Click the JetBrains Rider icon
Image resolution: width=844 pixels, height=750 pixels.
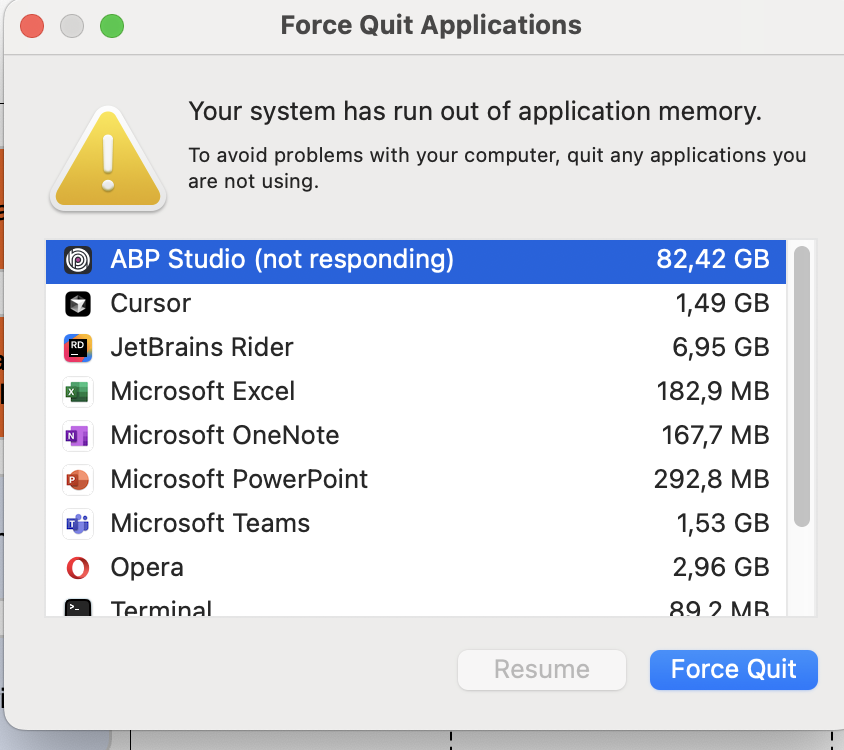tap(78, 348)
